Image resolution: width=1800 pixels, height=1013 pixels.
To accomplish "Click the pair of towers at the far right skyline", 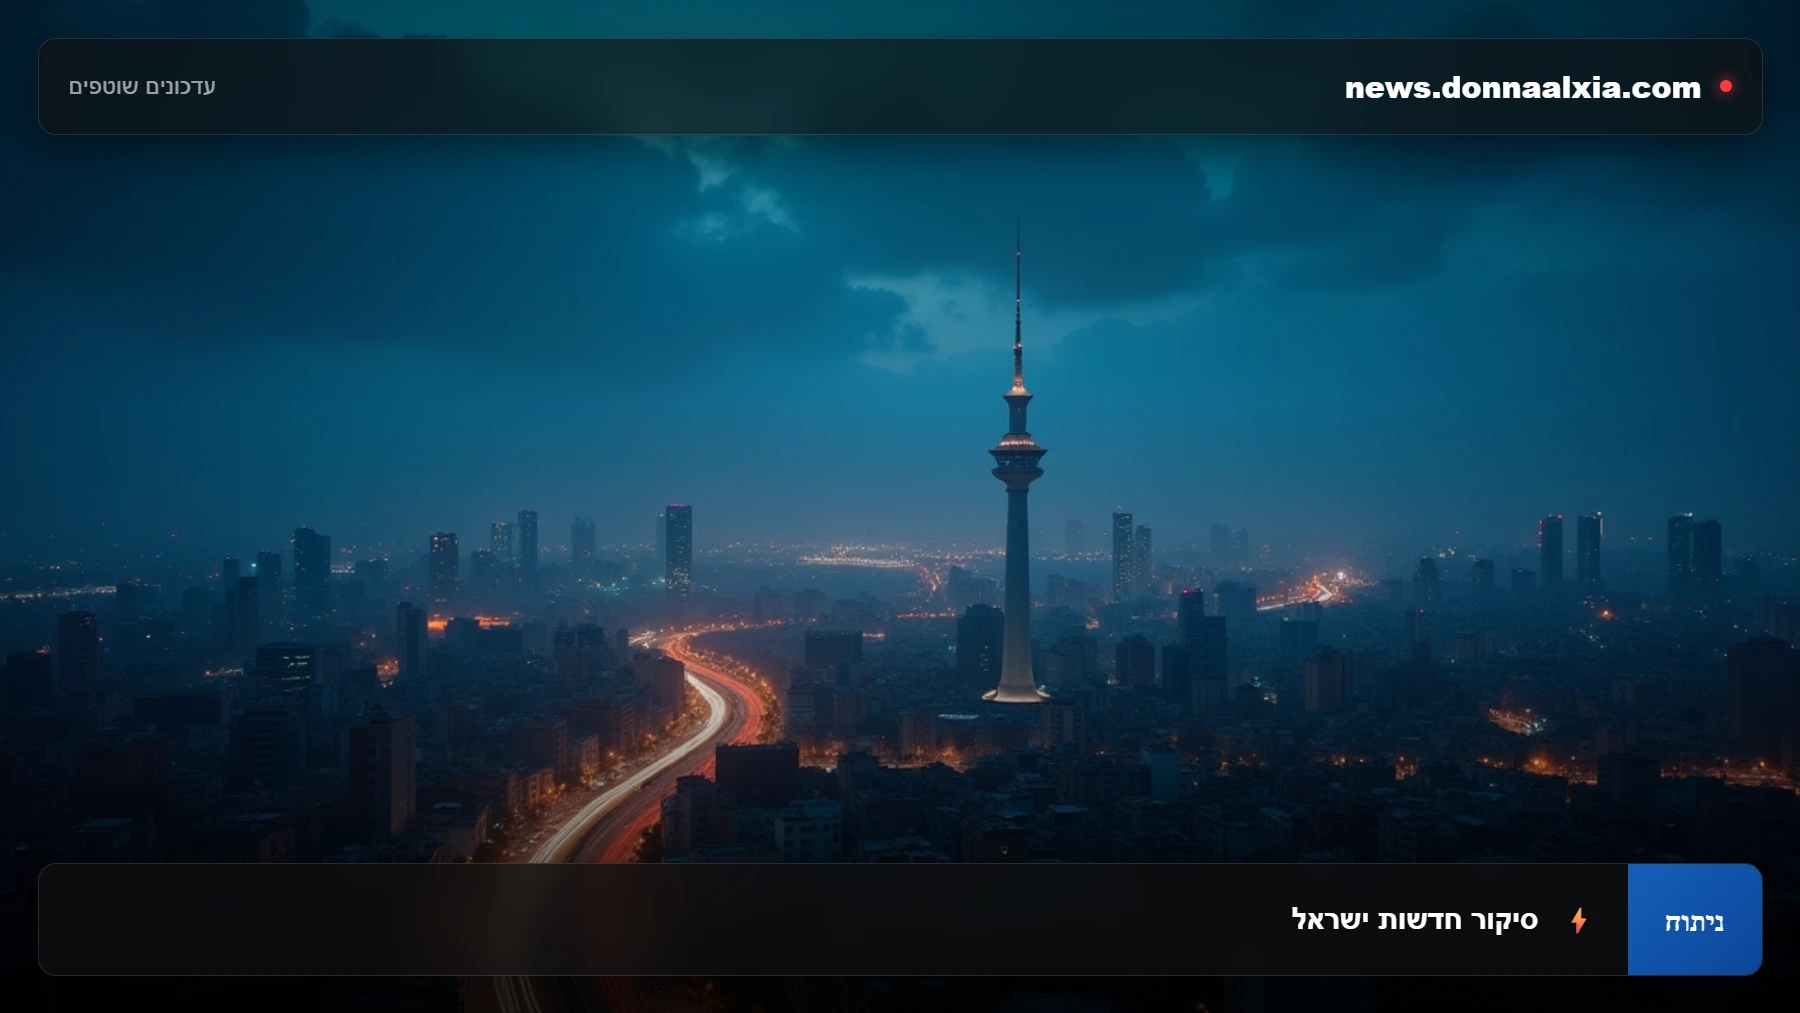I will click(1694, 555).
